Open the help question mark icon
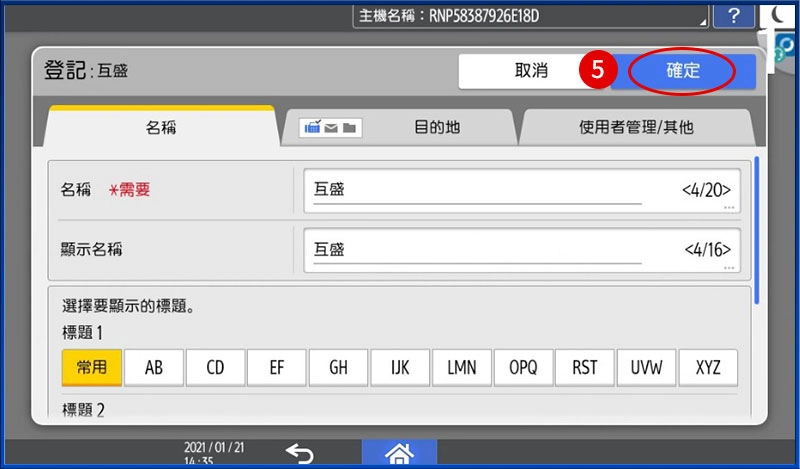This screenshot has width=800, height=469. point(733,16)
